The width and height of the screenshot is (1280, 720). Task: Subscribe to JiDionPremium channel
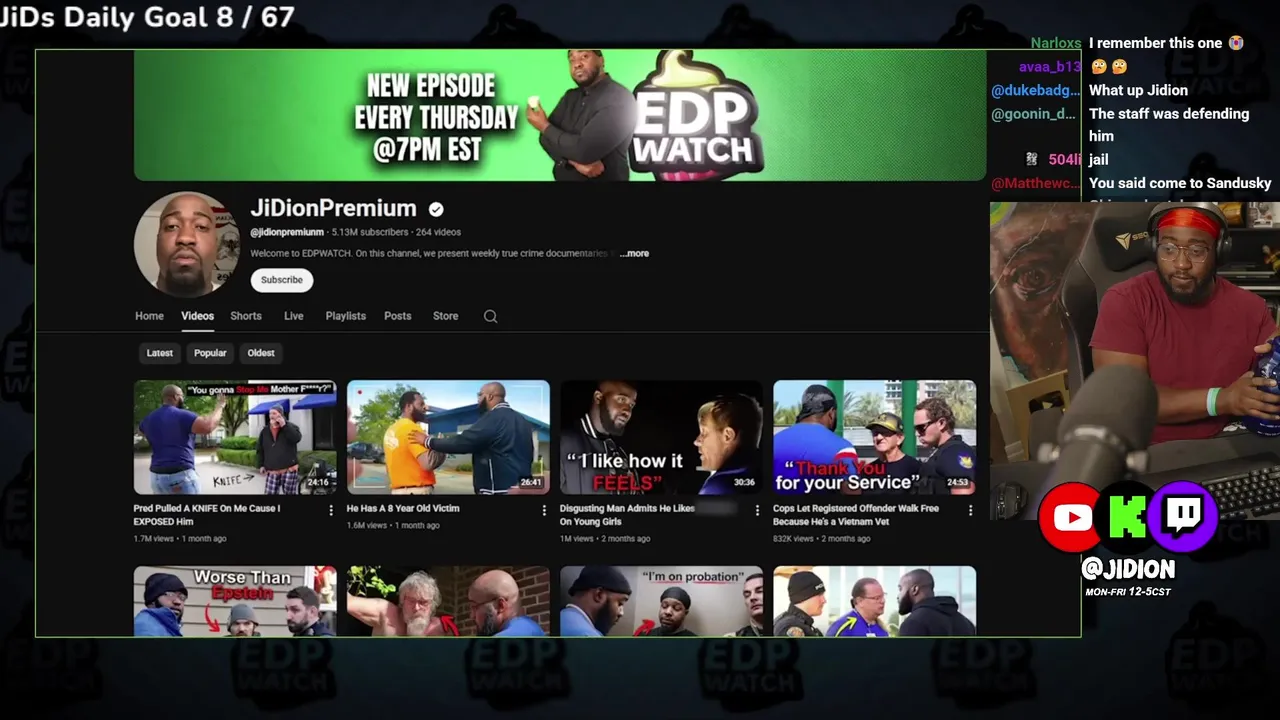coord(282,280)
